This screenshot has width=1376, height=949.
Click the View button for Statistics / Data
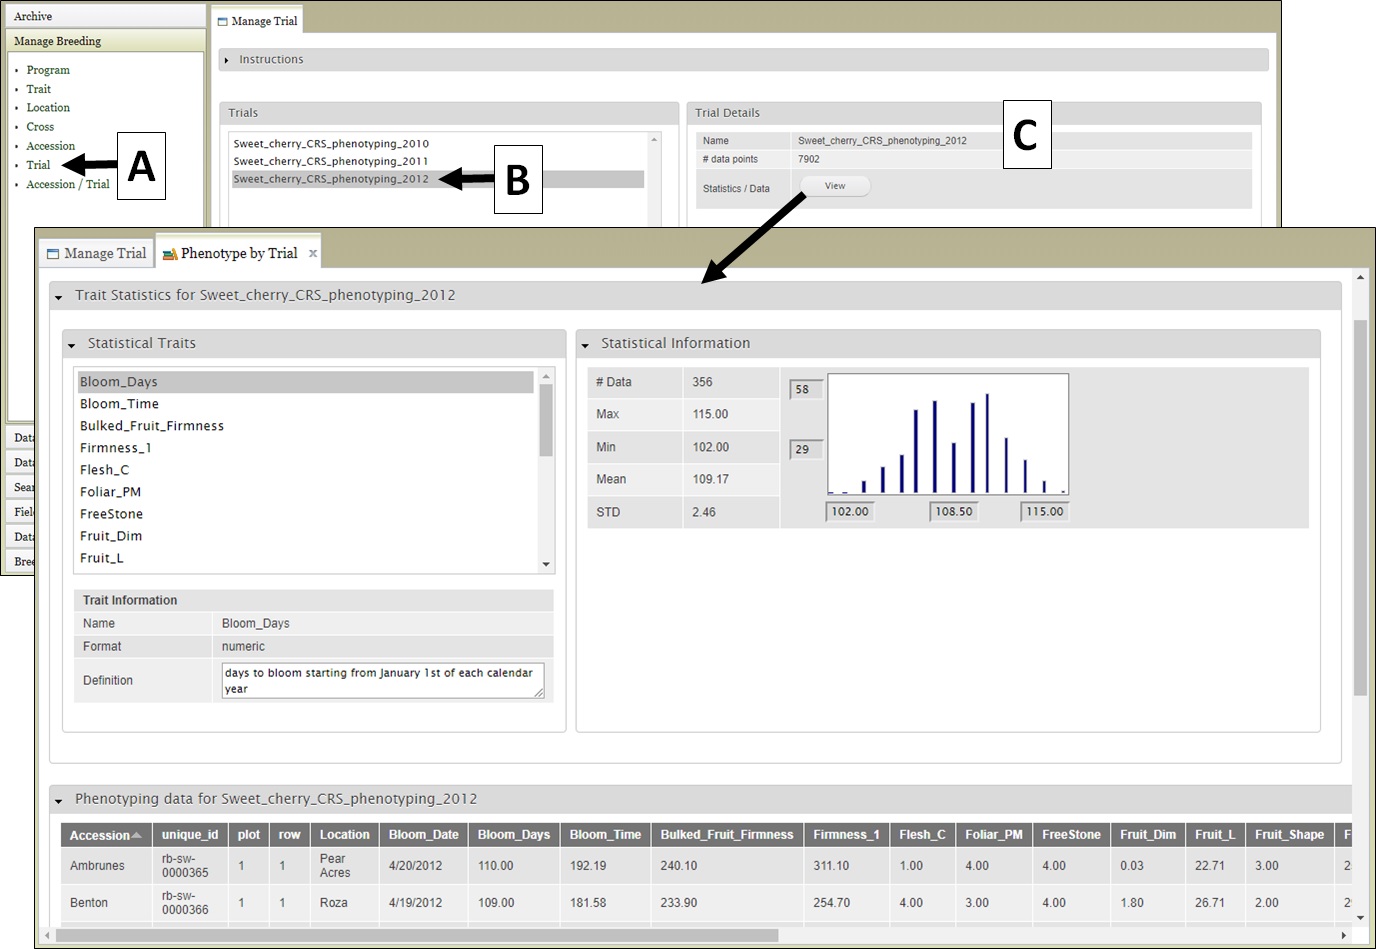pos(835,186)
